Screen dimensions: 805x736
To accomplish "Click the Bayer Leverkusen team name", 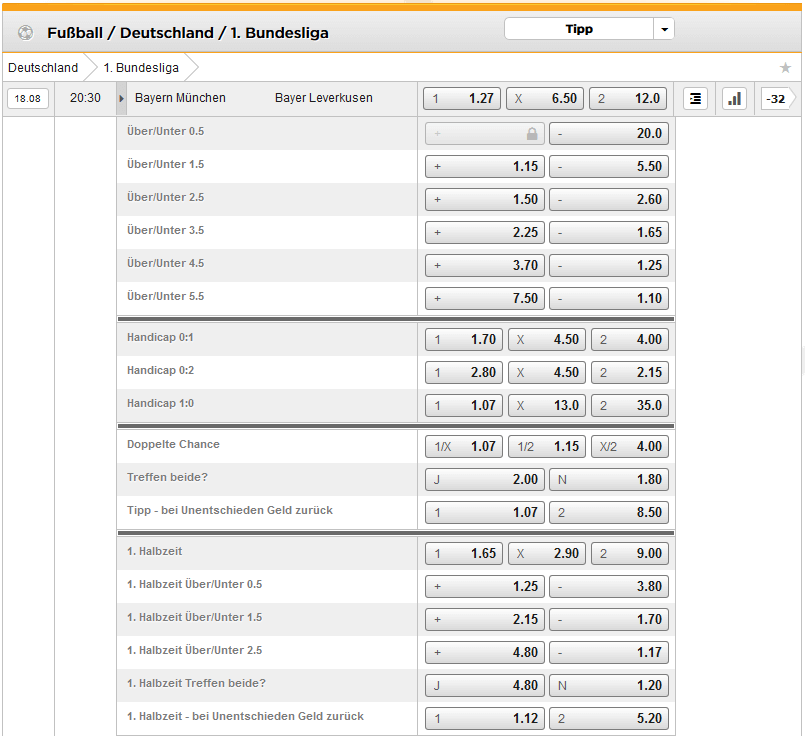I will (x=323, y=98).
